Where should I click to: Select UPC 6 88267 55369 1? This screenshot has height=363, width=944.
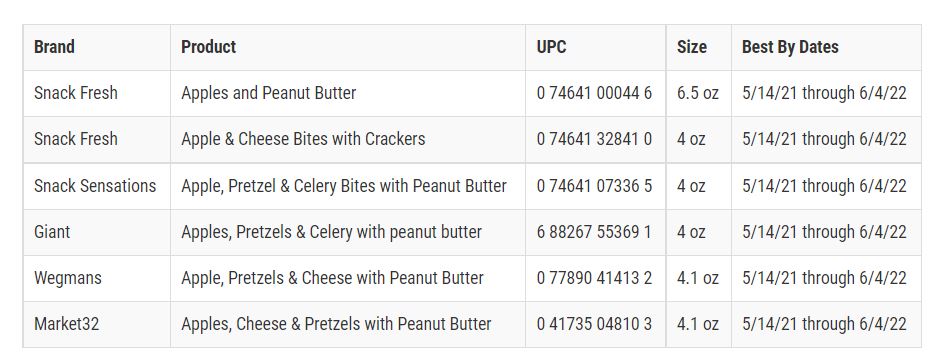595,232
